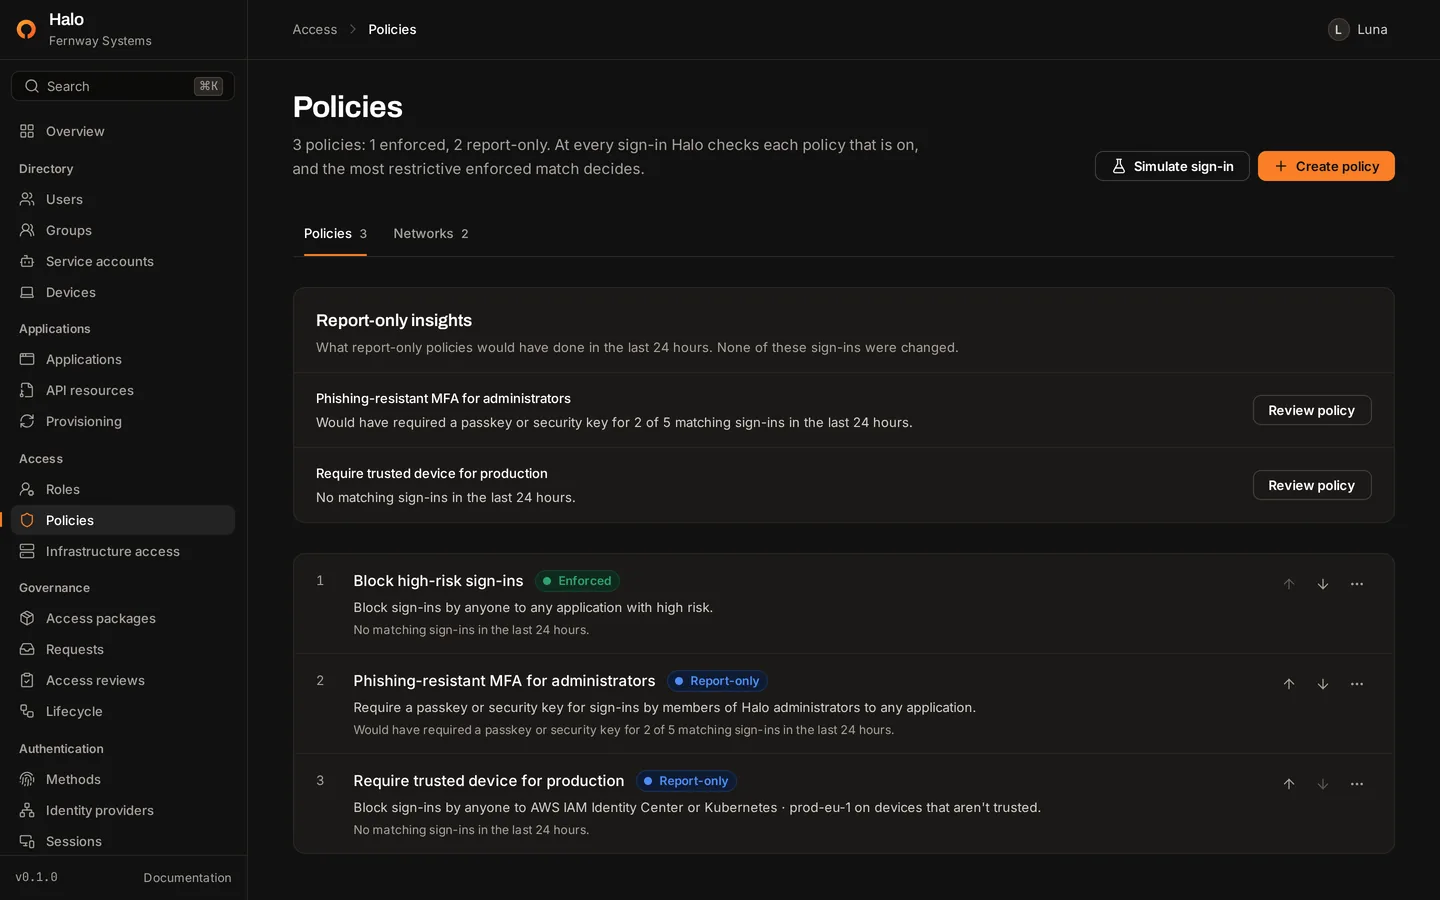Image resolution: width=1440 pixels, height=900 pixels.
Task: Click the Access breadcrumb link
Action: click(315, 29)
